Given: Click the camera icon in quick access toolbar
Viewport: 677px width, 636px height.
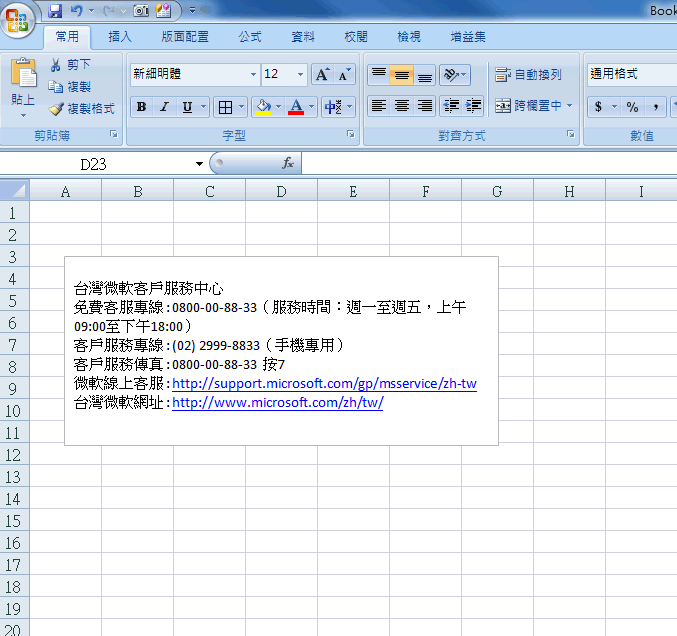Looking at the screenshot, I should click(x=141, y=11).
